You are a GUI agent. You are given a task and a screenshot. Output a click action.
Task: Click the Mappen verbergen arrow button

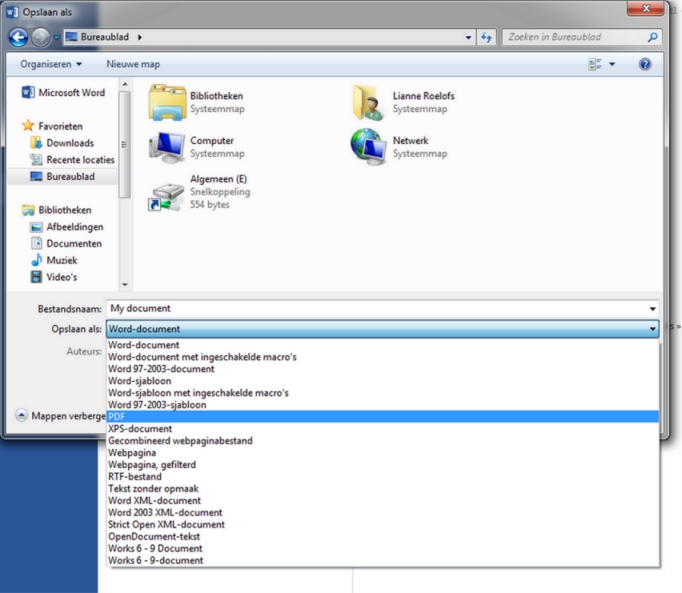(21, 415)
